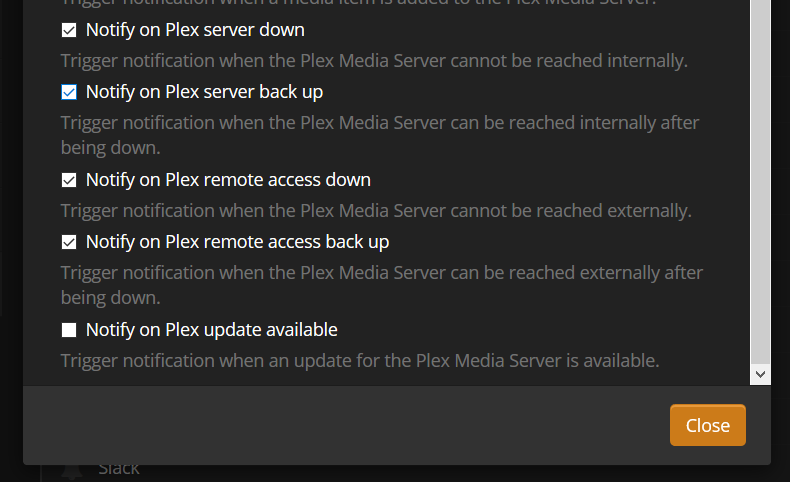Click the Slack bell icon below the dialog
The image size is (790, 482).
click(72, 470)
